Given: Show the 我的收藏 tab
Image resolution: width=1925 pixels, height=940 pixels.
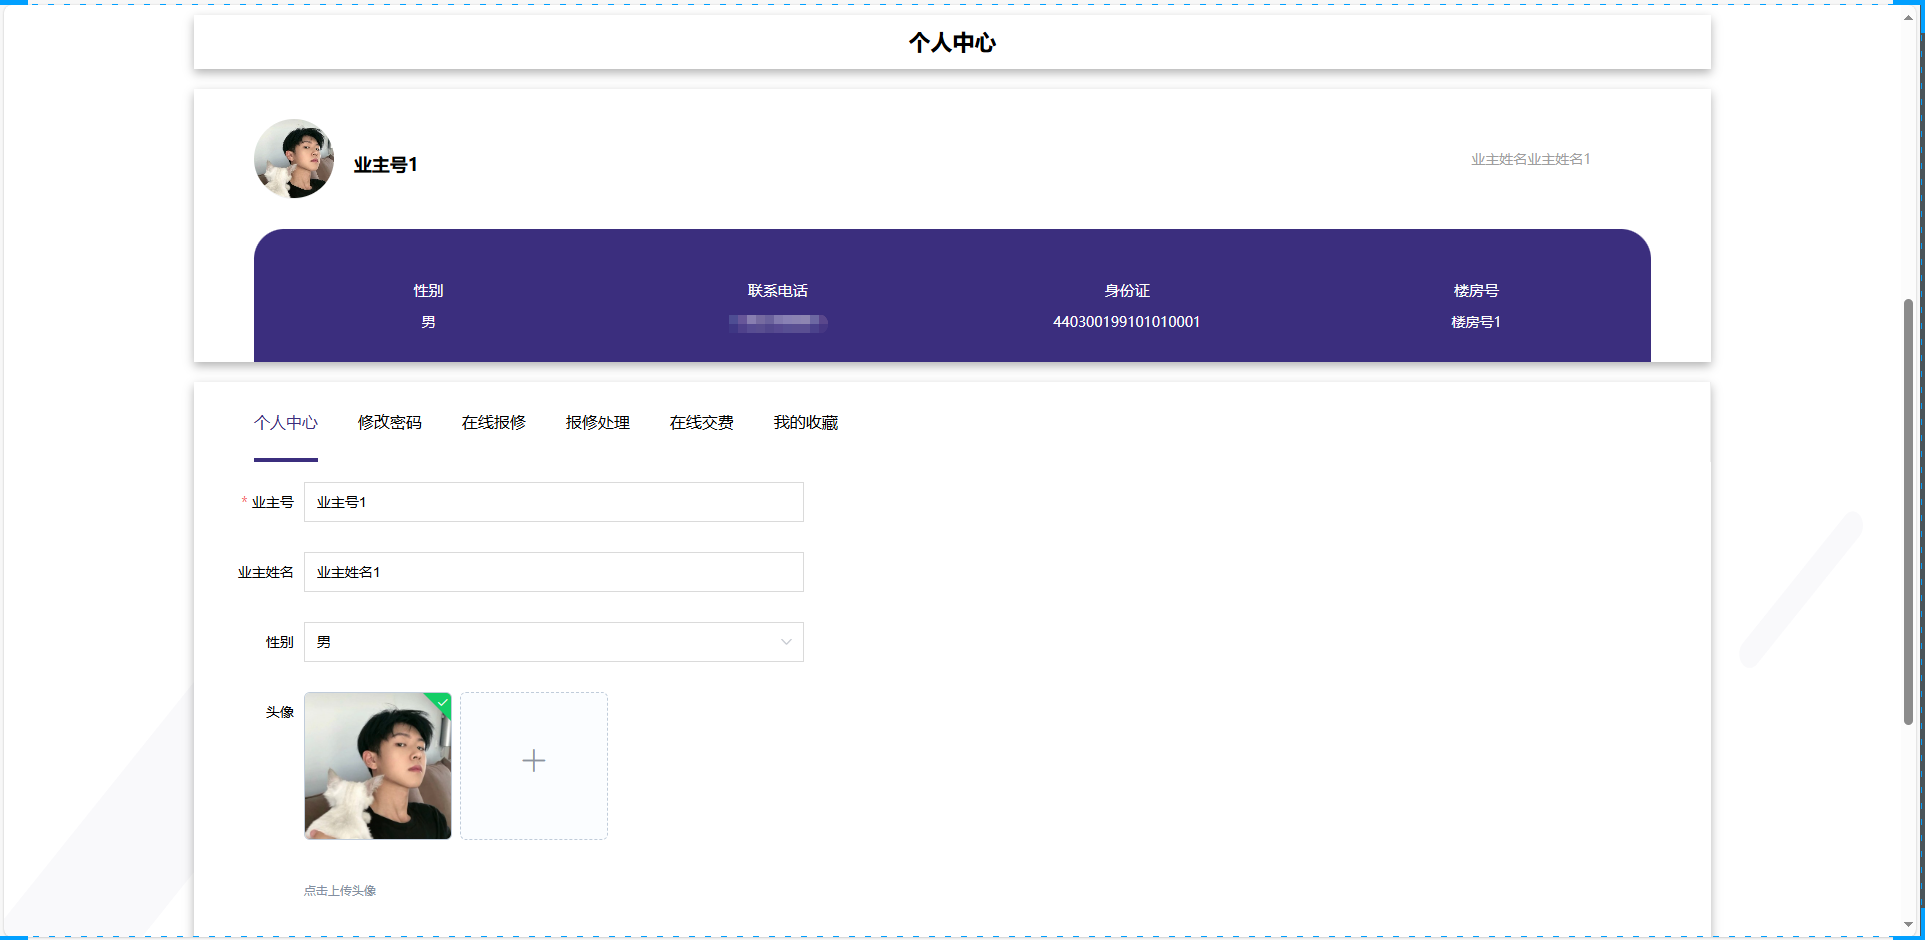Looking at the screenshot, I should pos(806,423).
